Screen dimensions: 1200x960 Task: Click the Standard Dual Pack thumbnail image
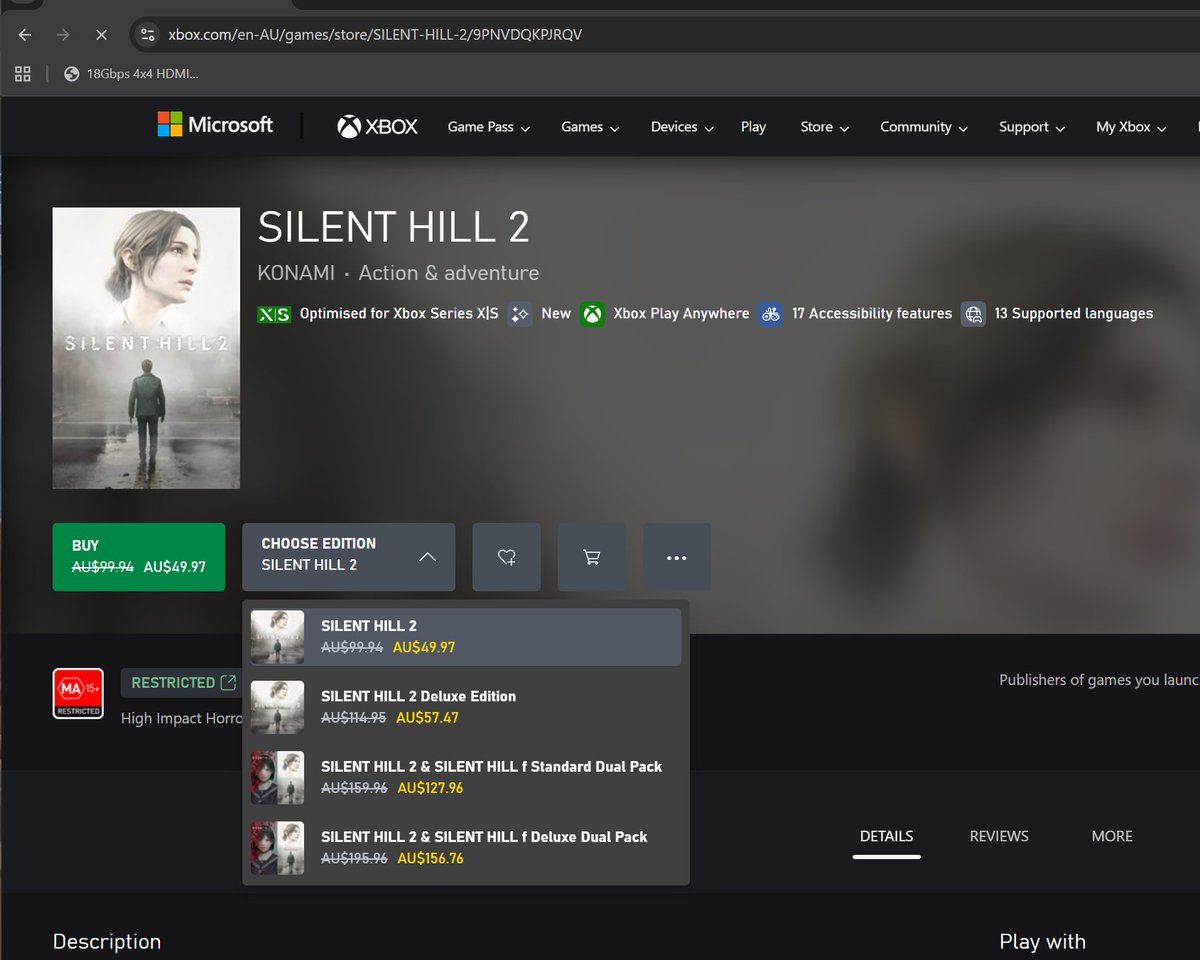277,777
